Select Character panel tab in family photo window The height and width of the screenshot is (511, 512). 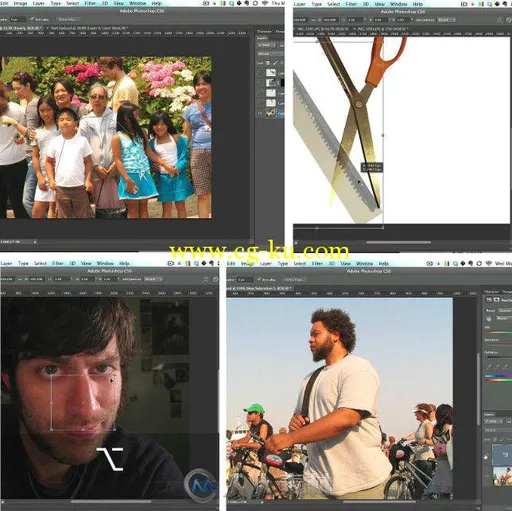[x=264, y=31]
